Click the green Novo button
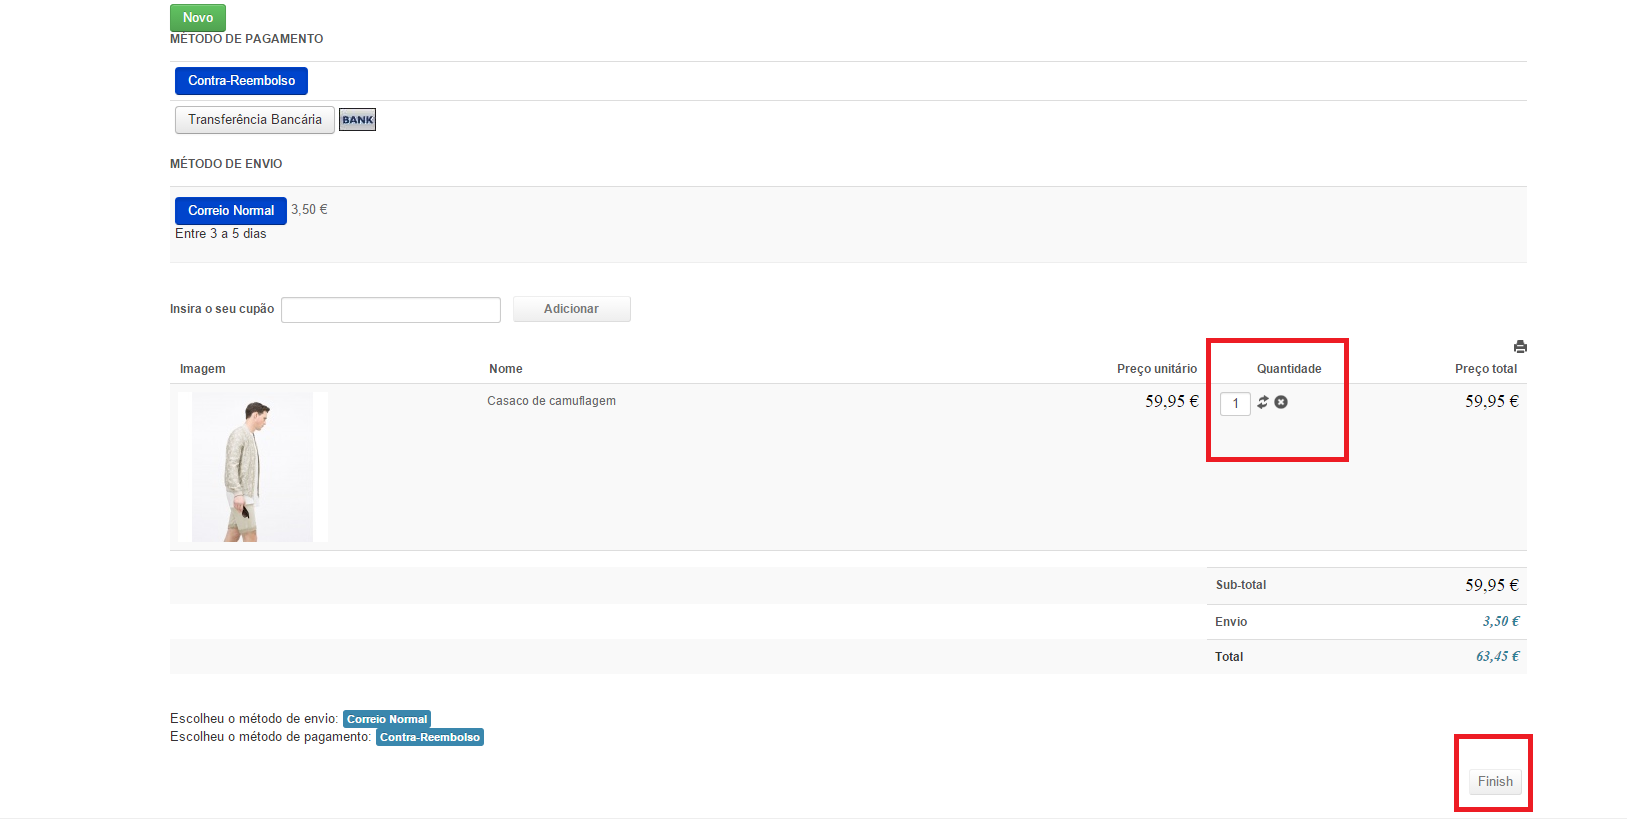 click(x=198, y=17)
